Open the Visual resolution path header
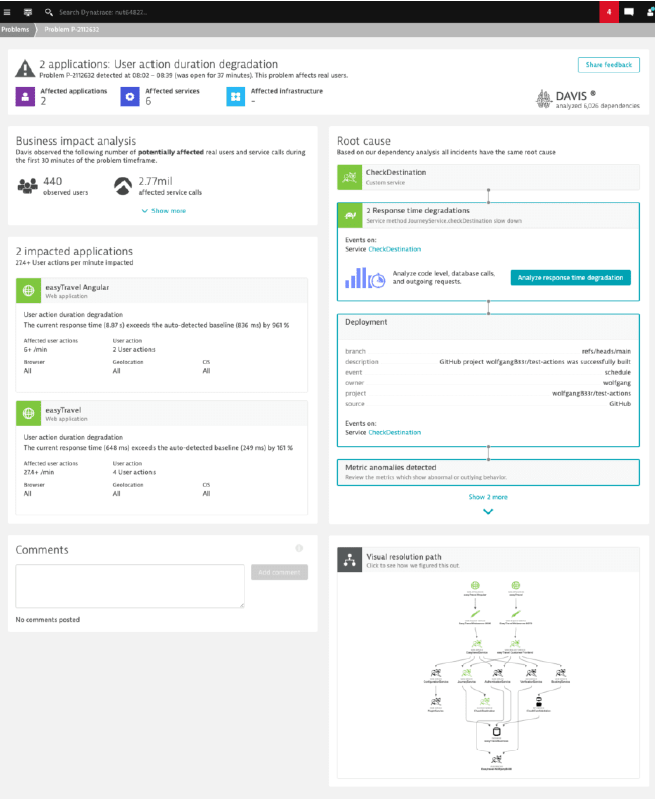This screenshot has height=800, width=655. tap(488, 560)
